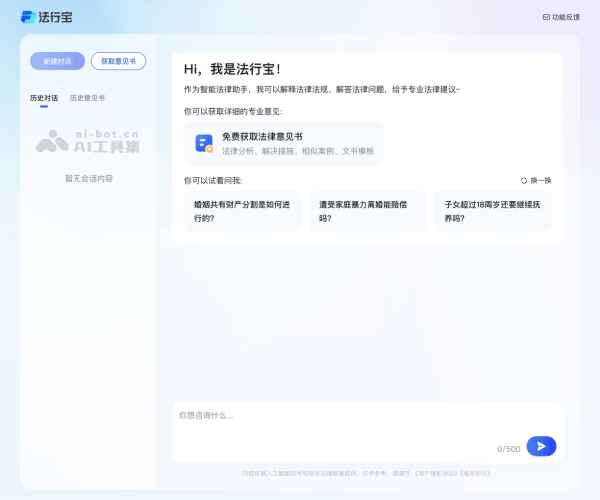Click the legal opinion document icon
Screen dimensions: 600x500
(x=204, y=143)
